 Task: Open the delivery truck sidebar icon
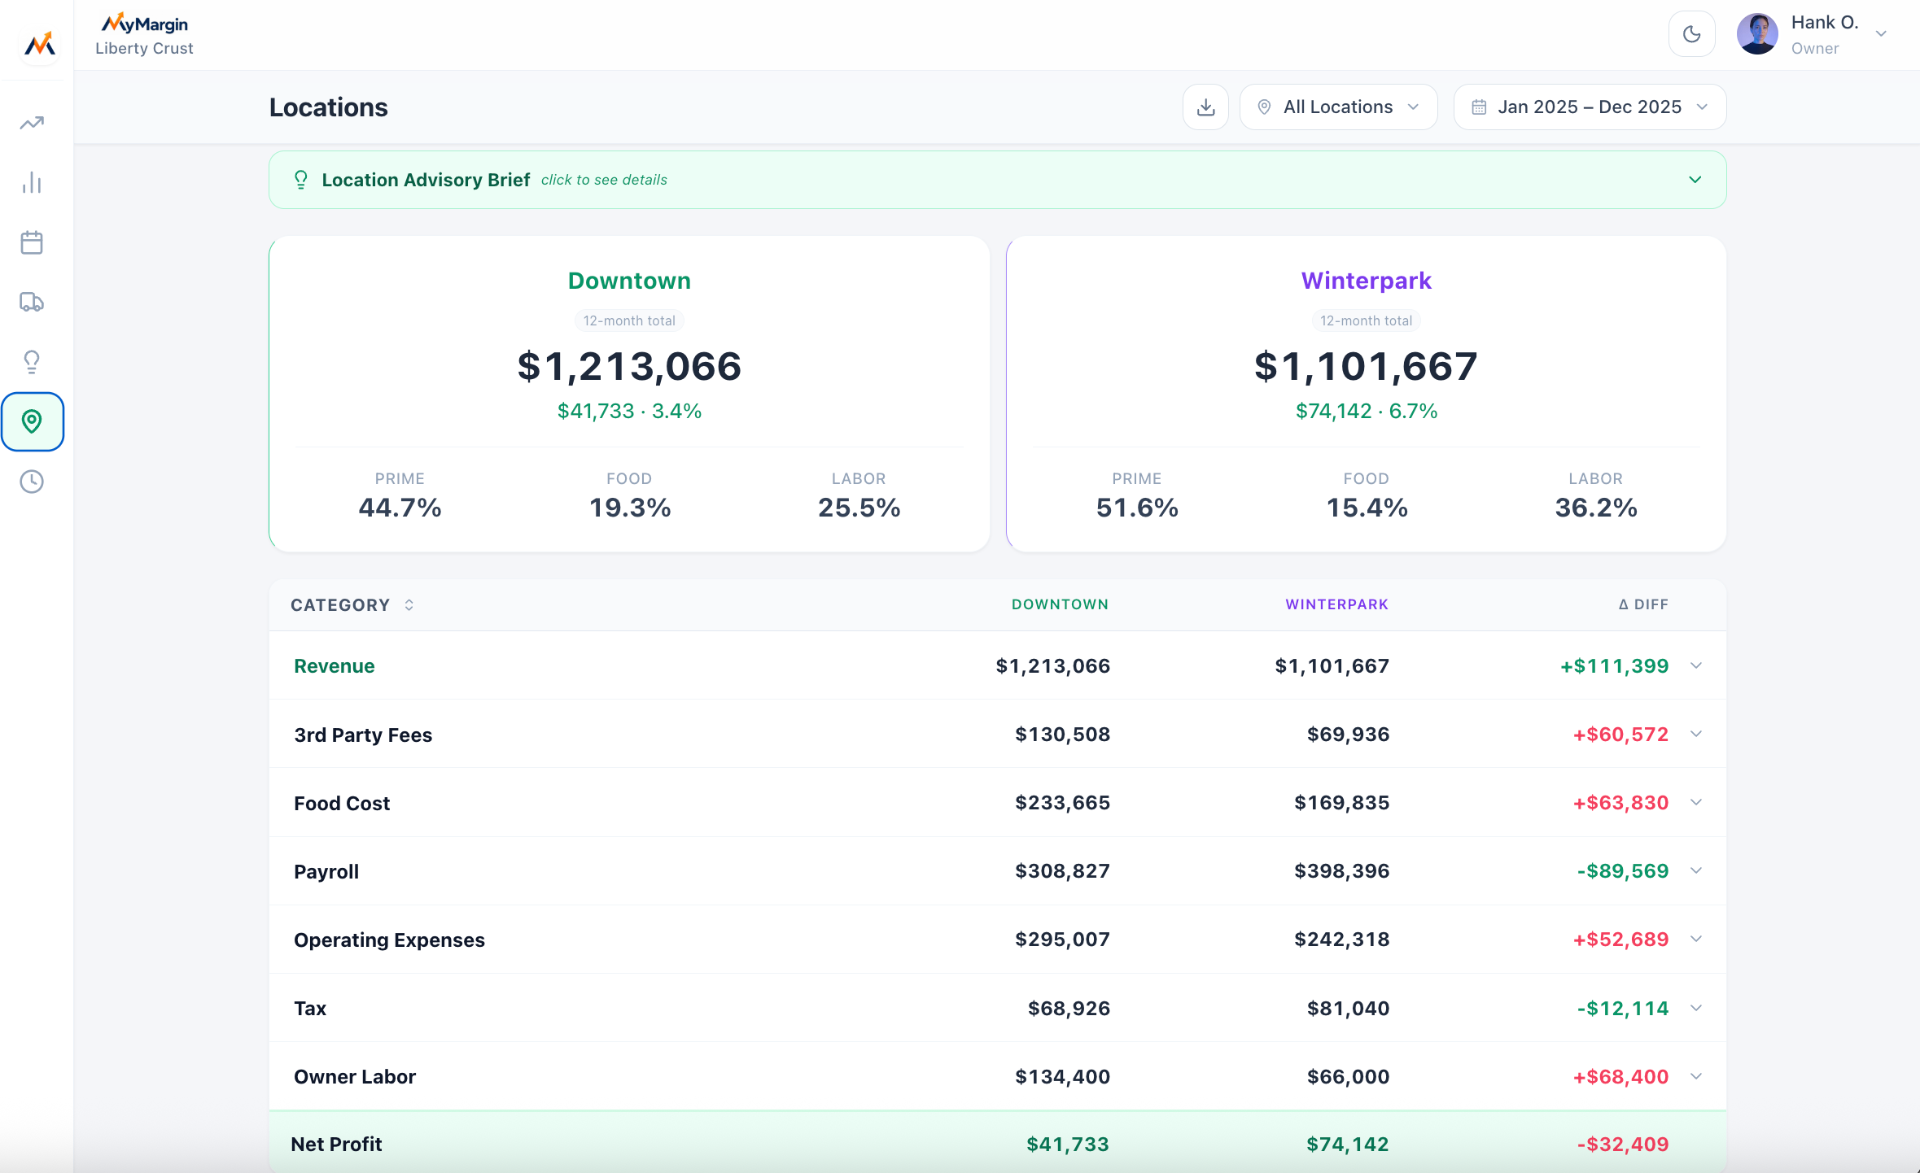point(32,302)
